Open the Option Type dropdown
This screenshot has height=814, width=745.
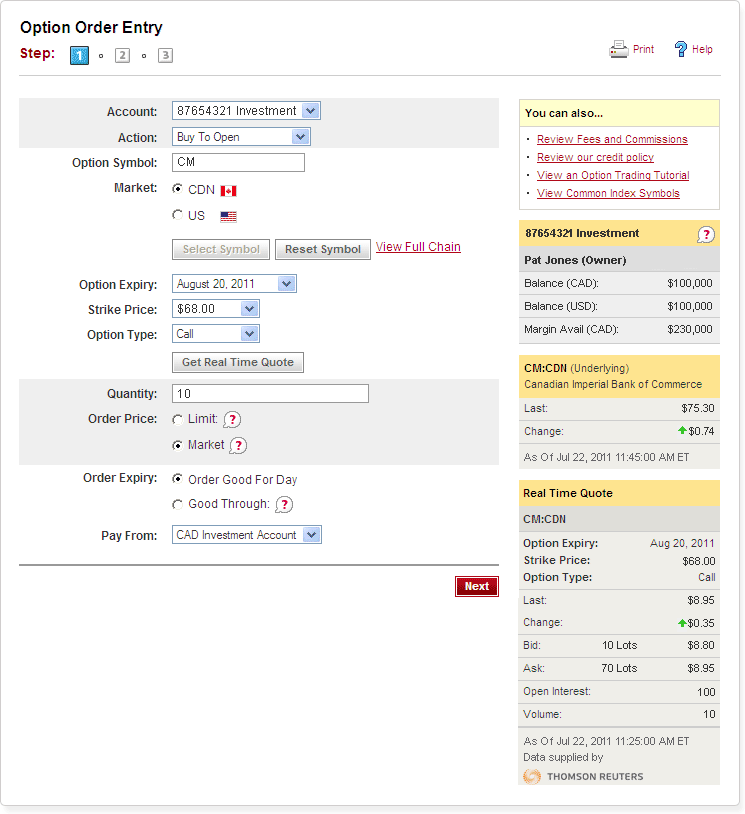click(x=215, y=334)
